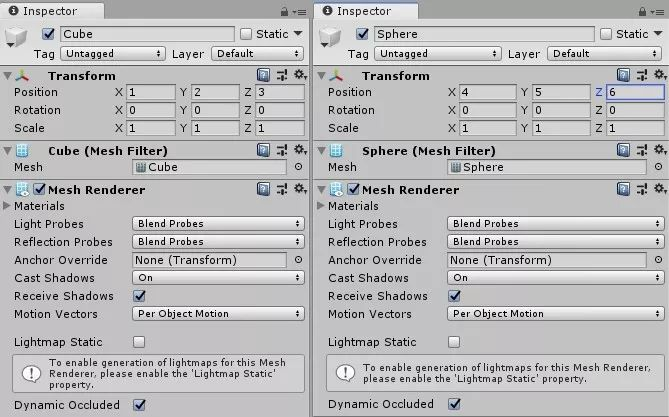Open Sphere Mesh Renderer preset selector icon
Screen dimensions: 669x417
(642, 189)
